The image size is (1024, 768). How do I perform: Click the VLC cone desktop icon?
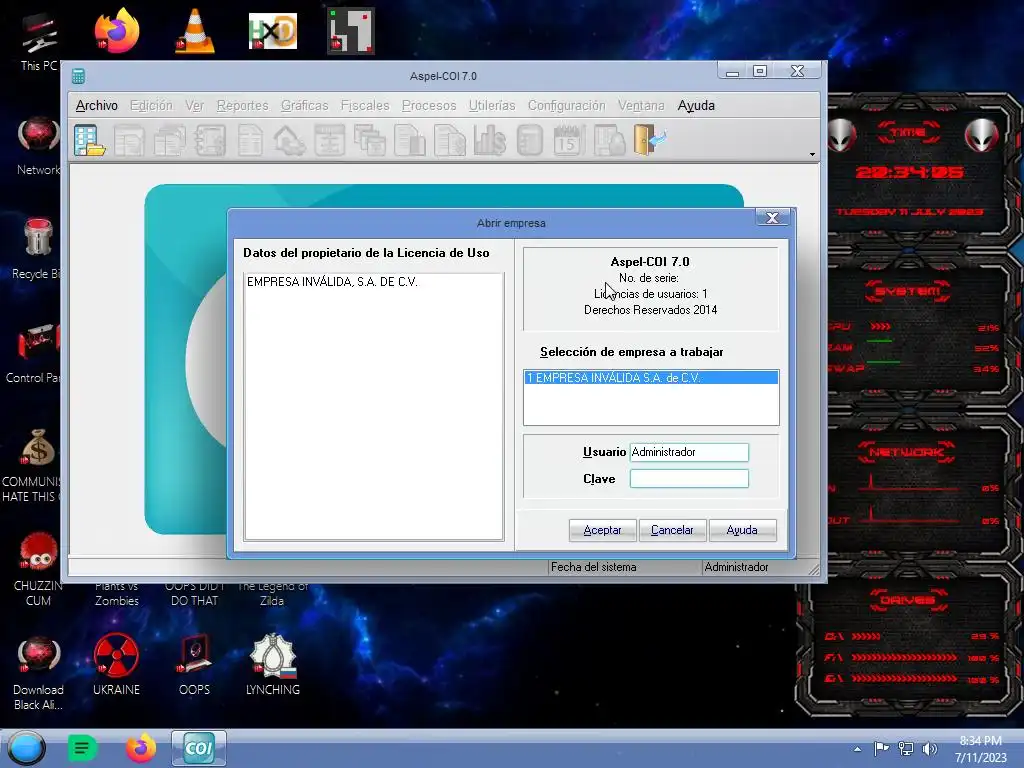(x=195, y=31)
